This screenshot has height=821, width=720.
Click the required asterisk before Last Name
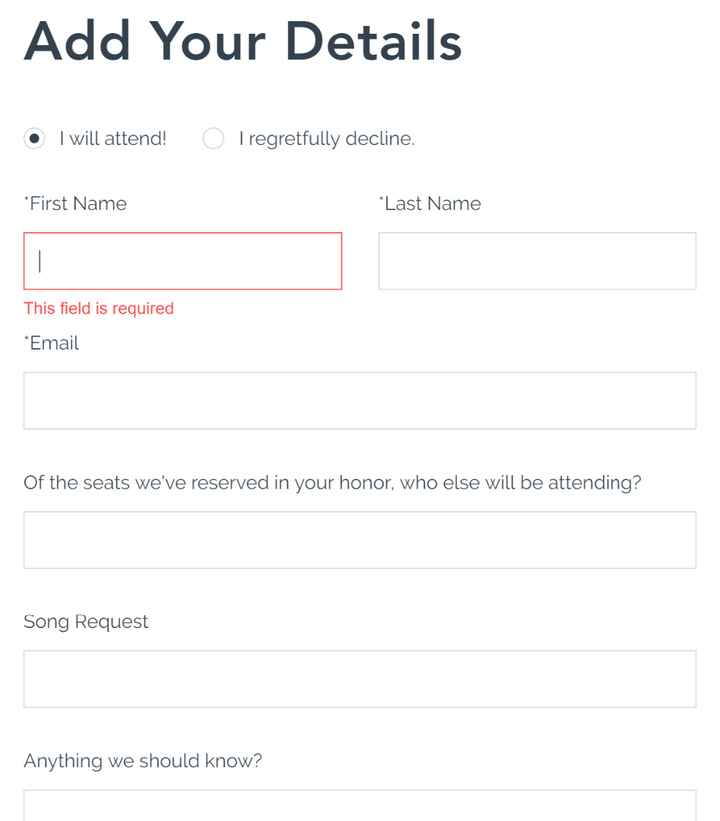click(381, 199)
